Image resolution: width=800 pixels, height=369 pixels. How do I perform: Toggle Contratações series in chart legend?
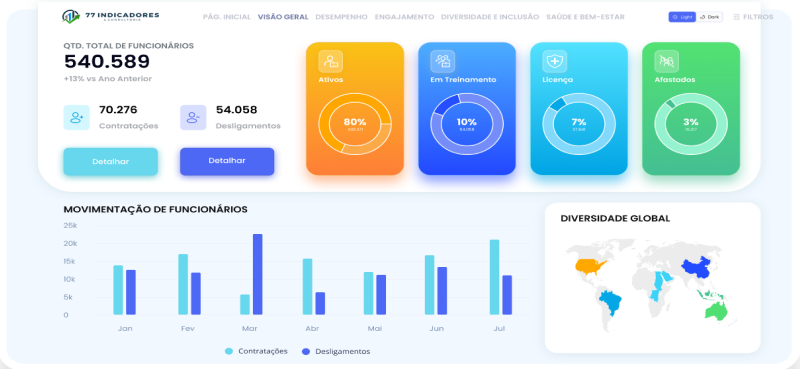pyautogui.click(x=256, y=351)
